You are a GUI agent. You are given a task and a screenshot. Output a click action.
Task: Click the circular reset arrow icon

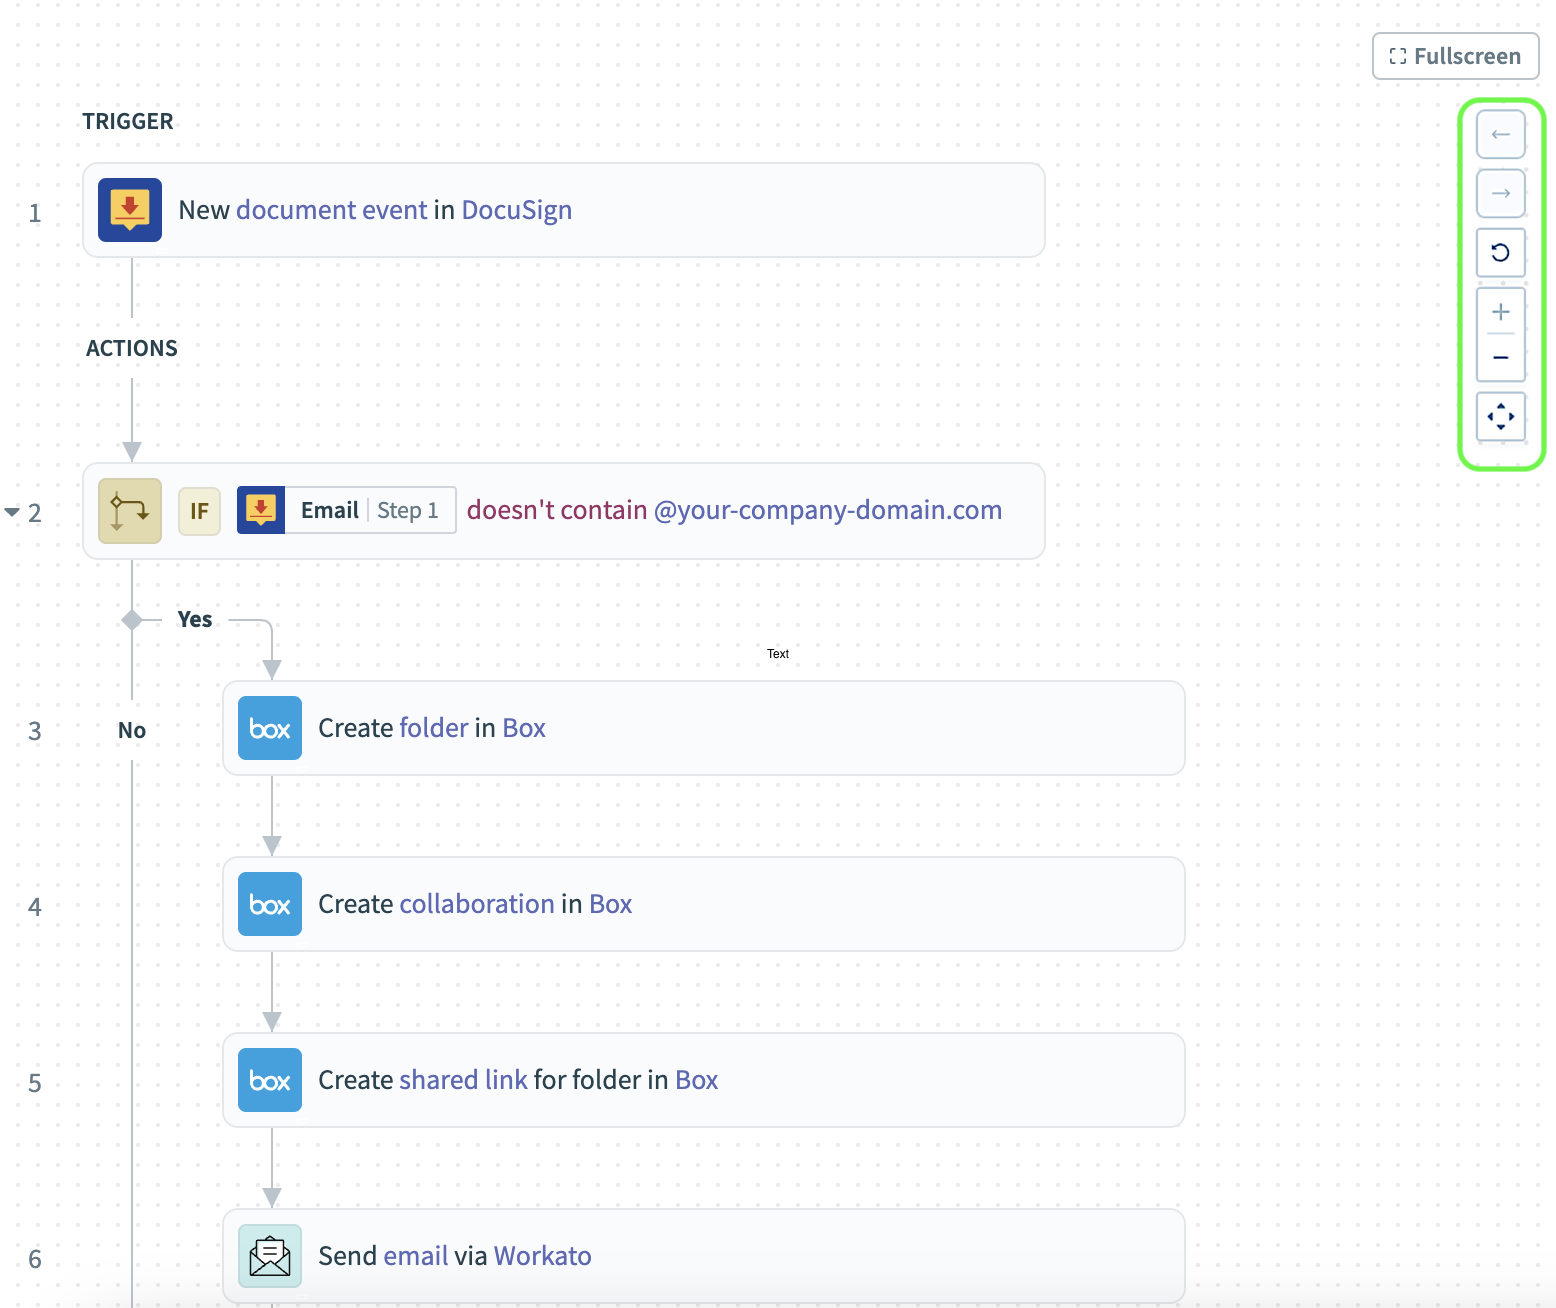coord(1501,252)
